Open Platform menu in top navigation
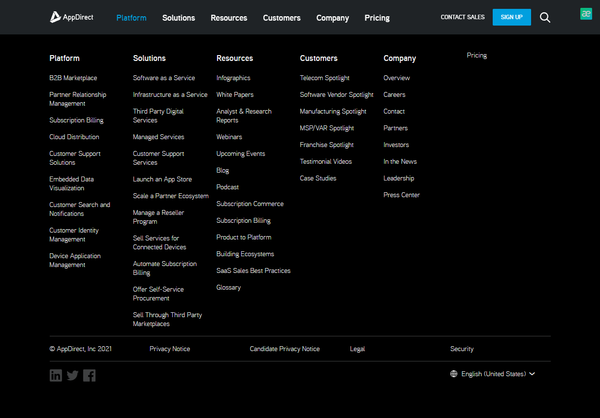 [x=131, y=18]
